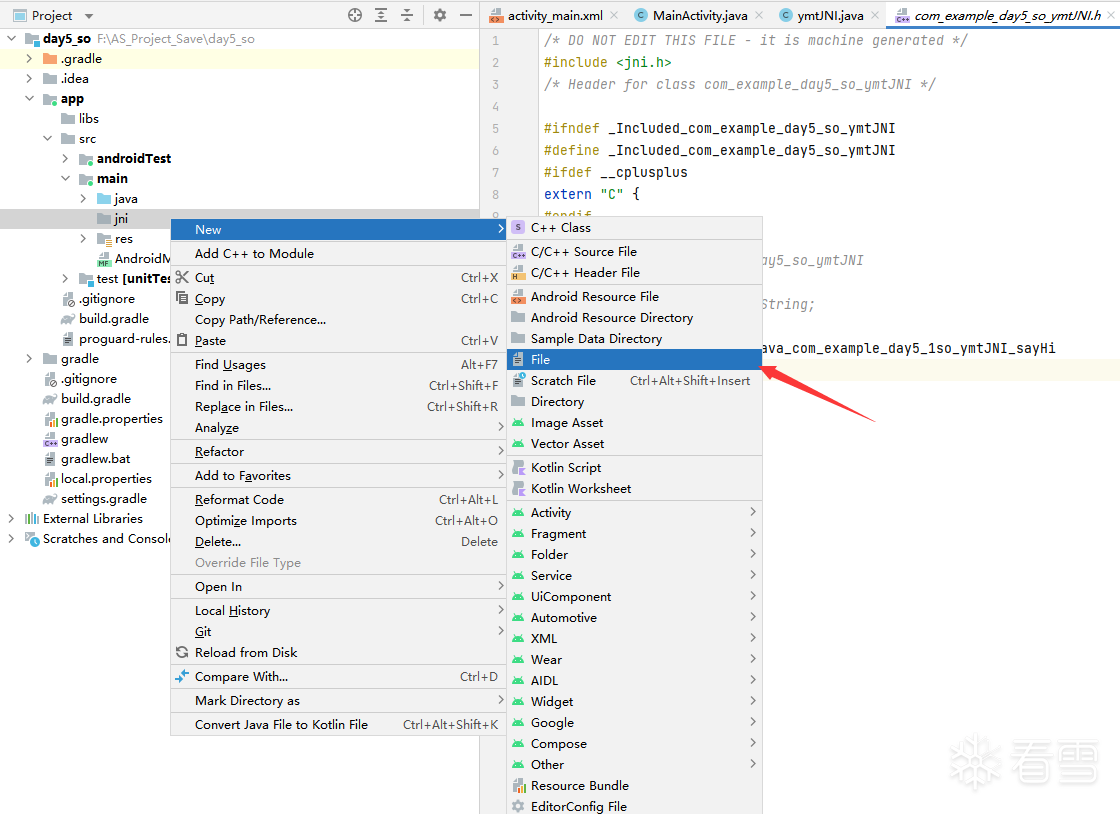Click the EditorConfig File gear icon
1120x814 pixels.
(x=519, y=806)
